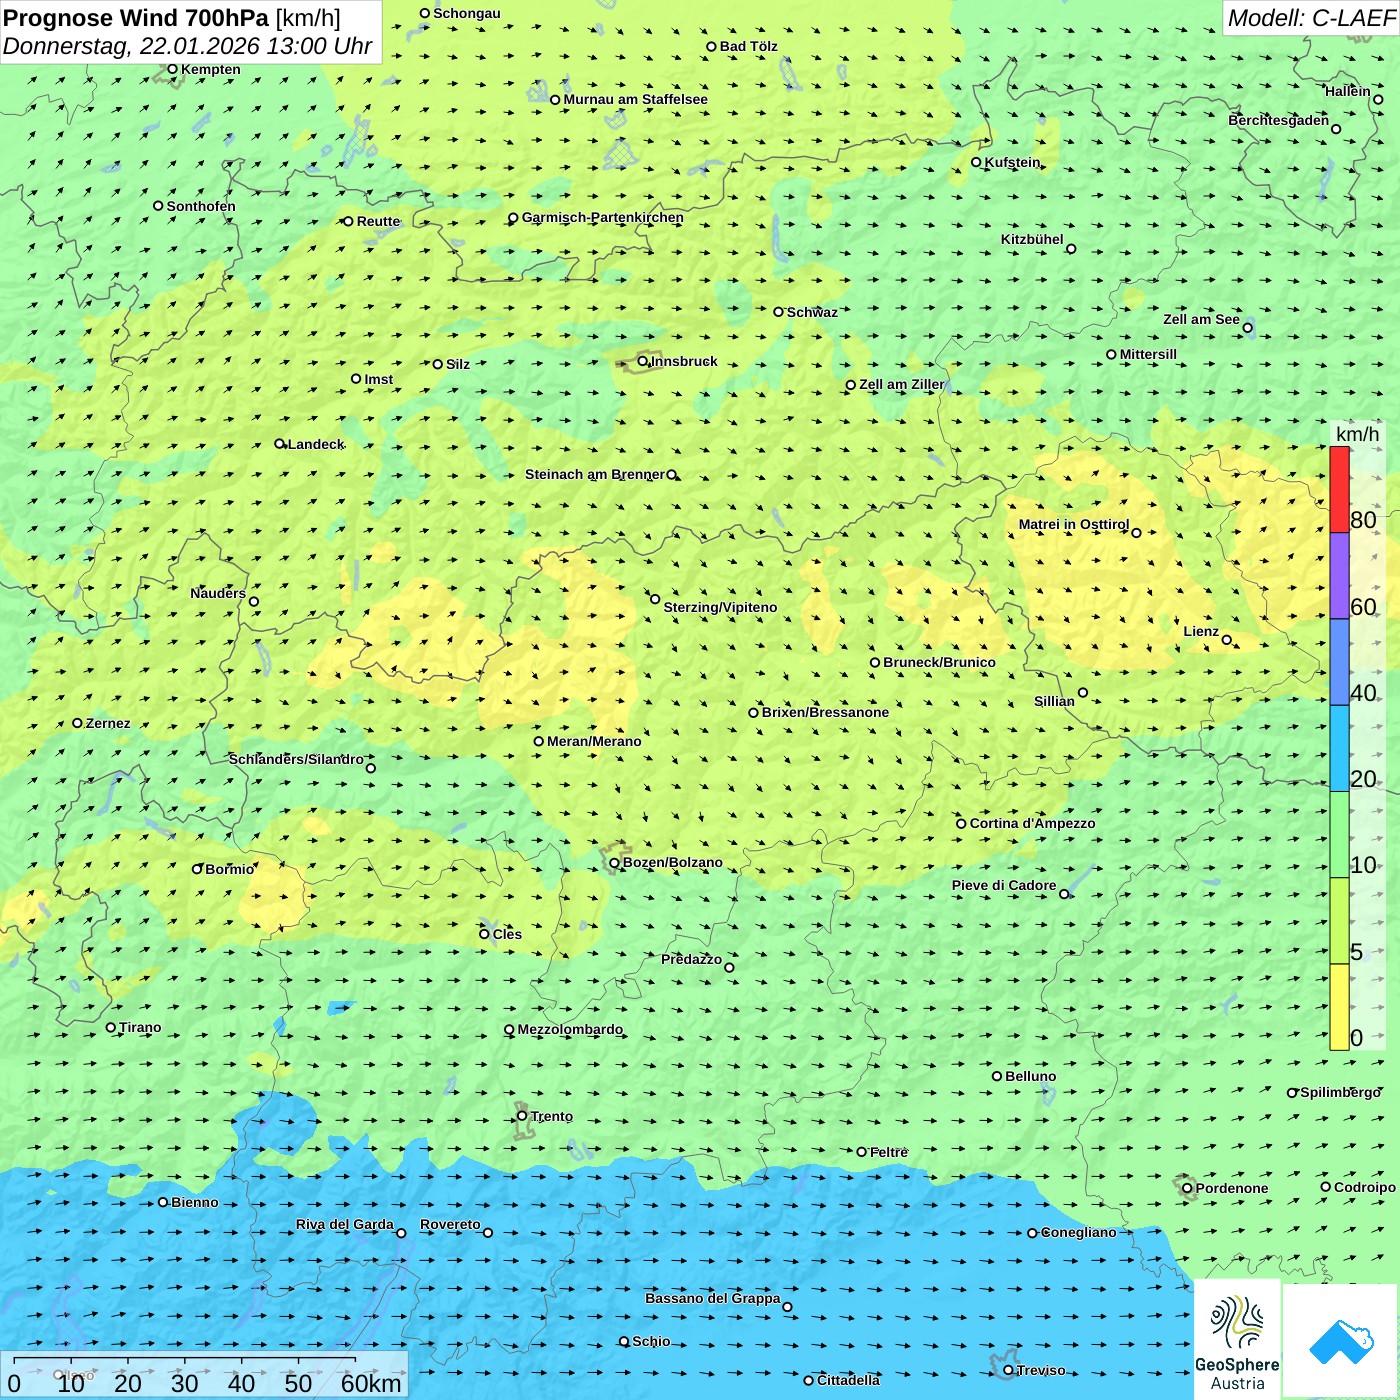Viewport: 1400px width, 1400px height.
Task: Click the Bruneck/Brunico label
Action: (939, 662)
